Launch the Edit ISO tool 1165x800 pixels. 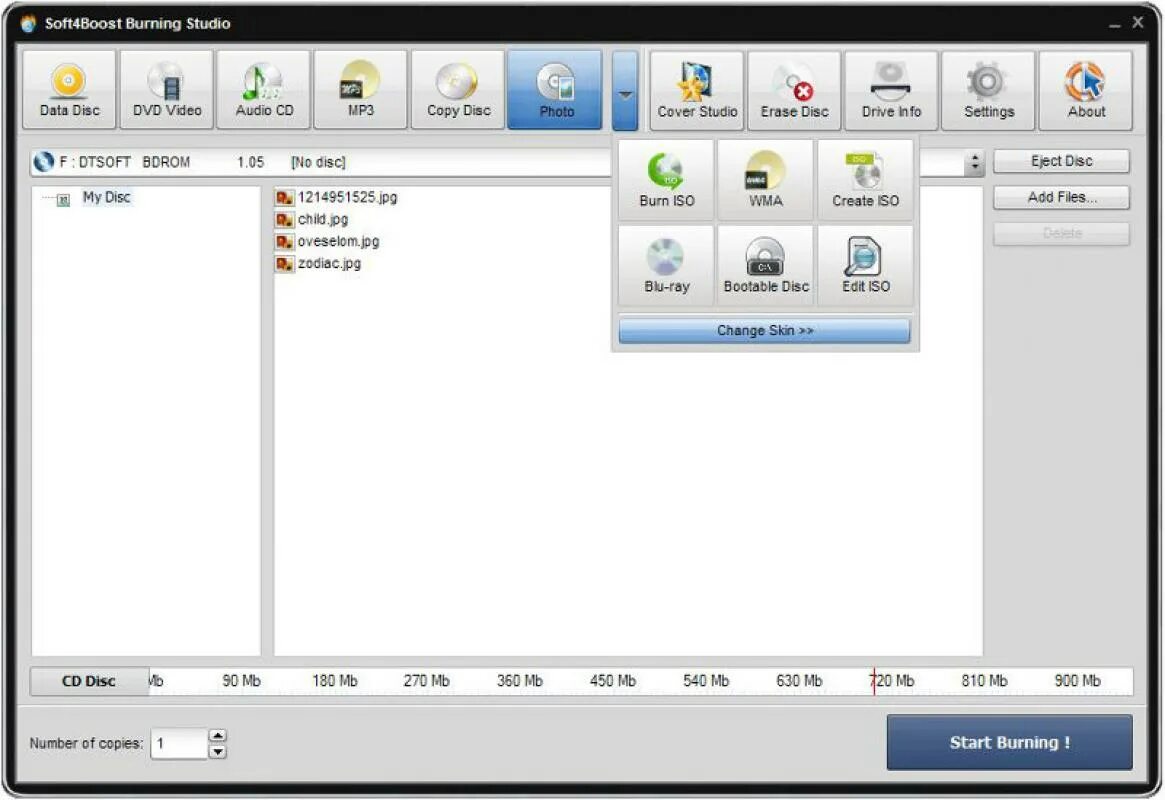(865, 265)
